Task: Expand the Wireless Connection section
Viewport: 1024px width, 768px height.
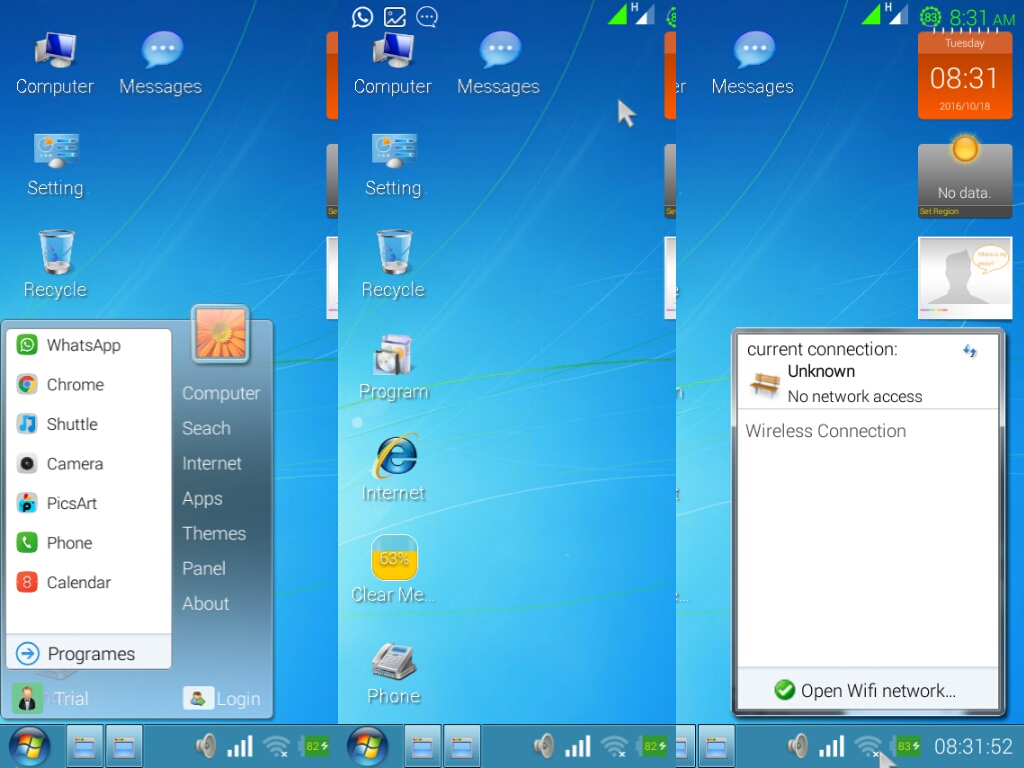Action: pos(825,431)
